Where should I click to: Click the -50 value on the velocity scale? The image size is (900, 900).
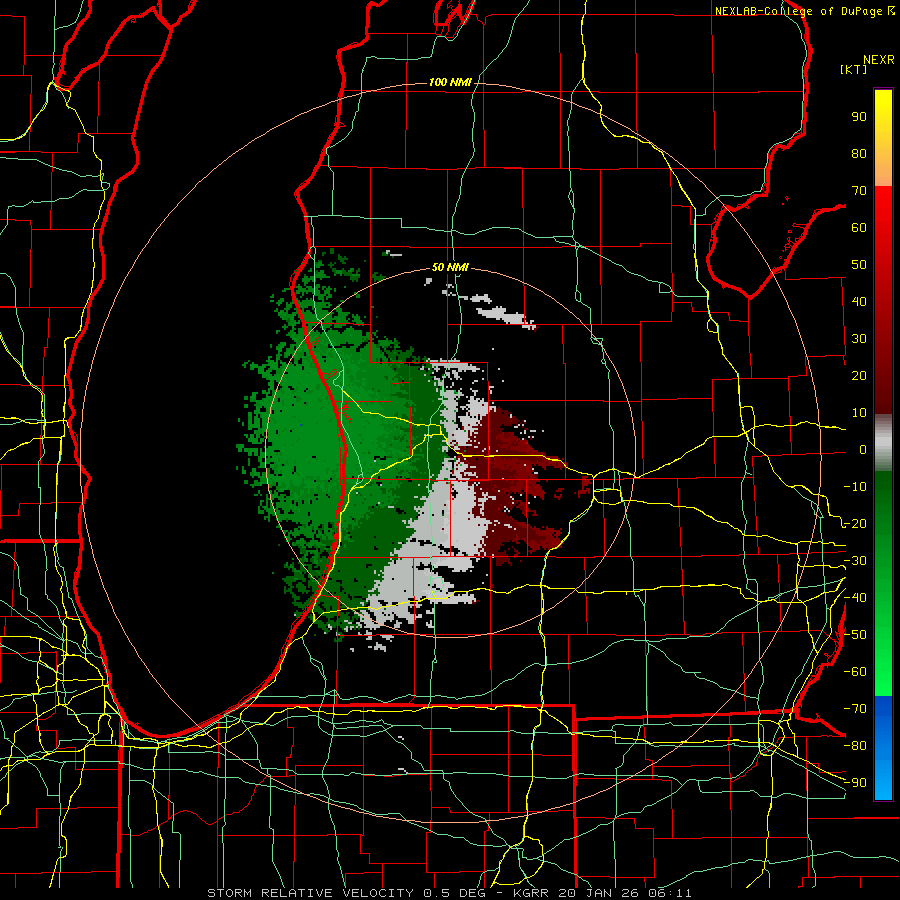855,635
